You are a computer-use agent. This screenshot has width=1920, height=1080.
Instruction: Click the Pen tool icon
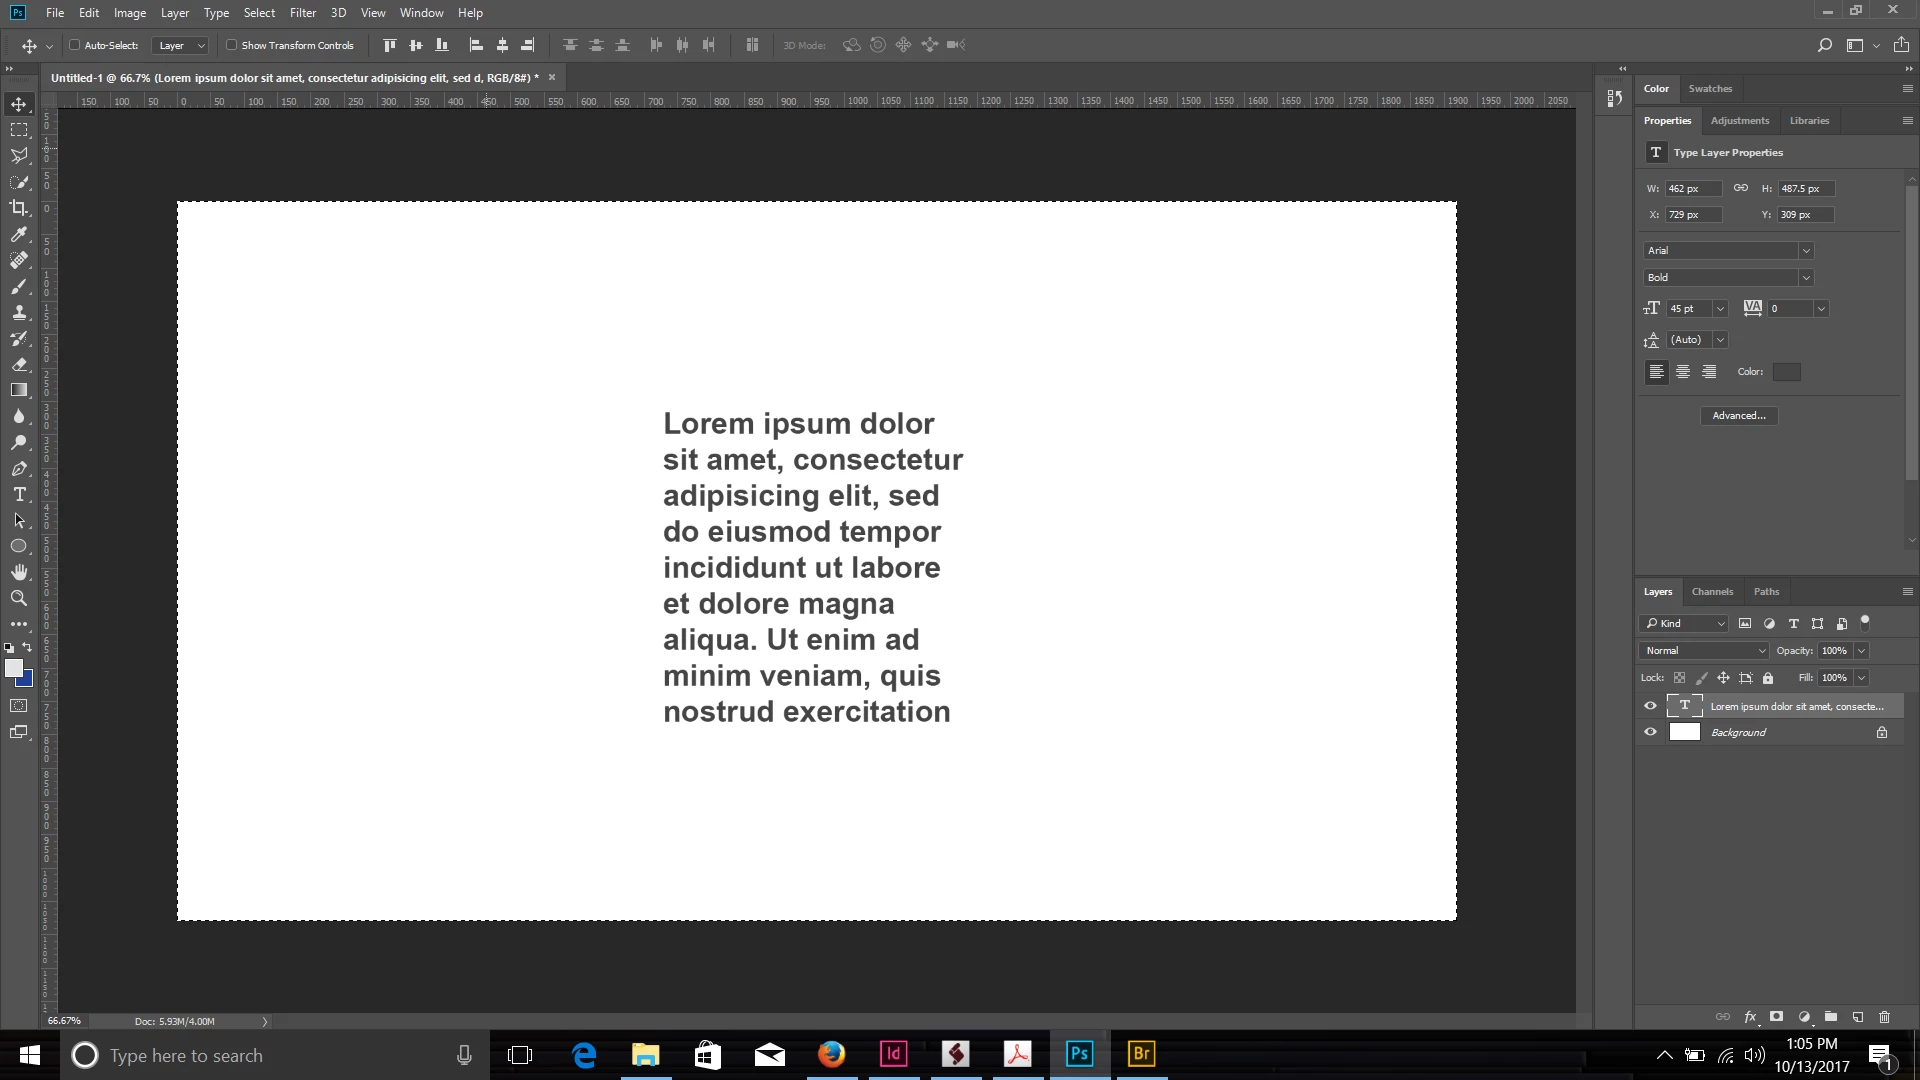tap(19, 469)
